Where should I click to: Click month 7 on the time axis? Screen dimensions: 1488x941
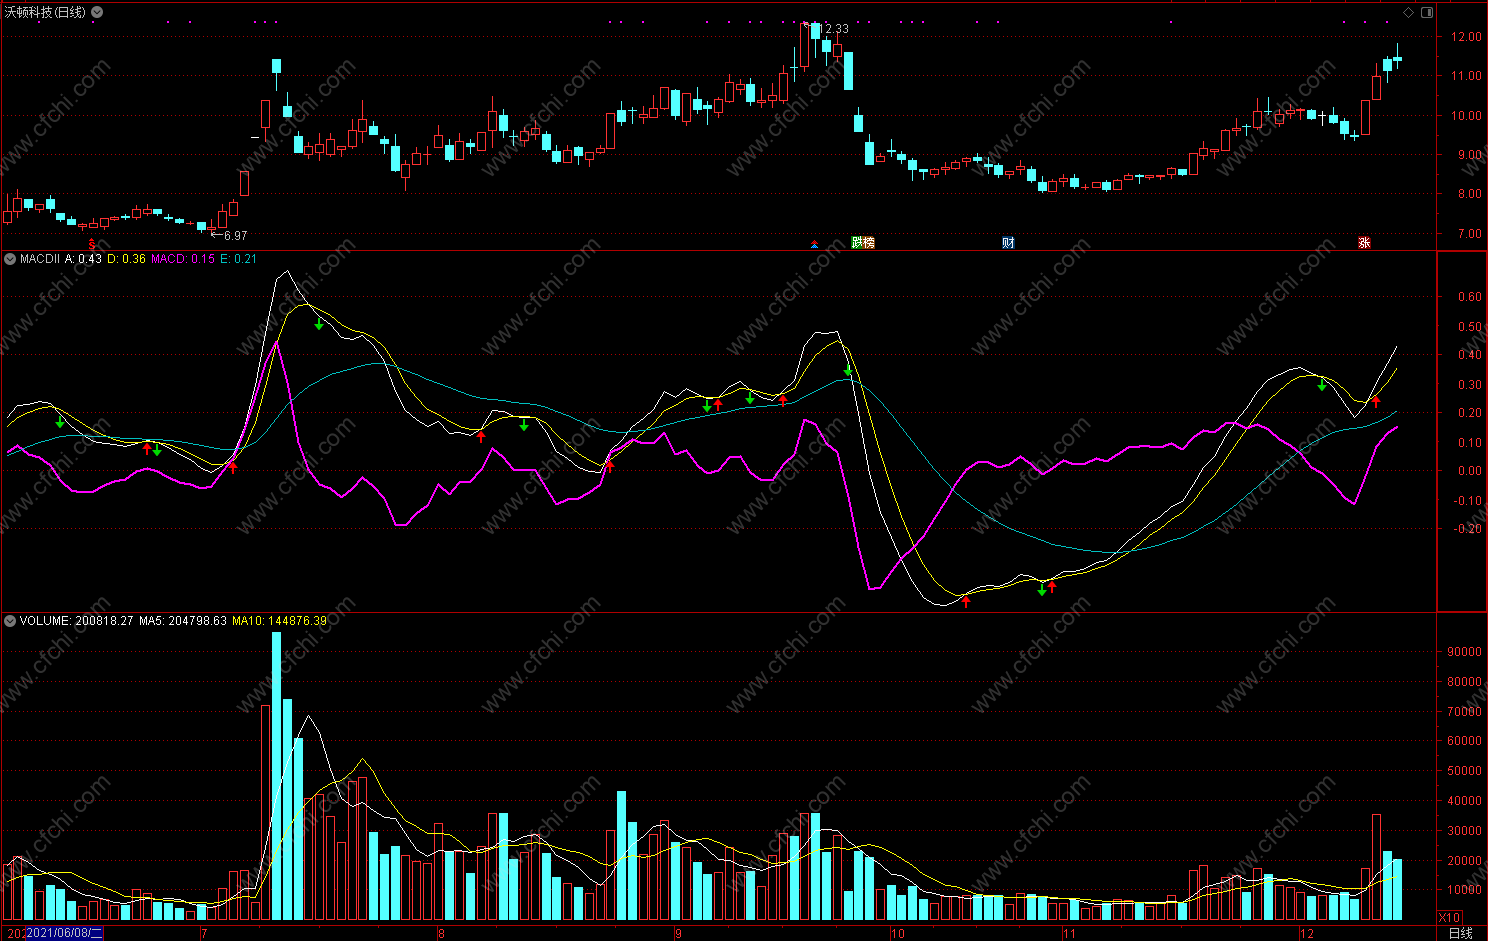(204, 934)
